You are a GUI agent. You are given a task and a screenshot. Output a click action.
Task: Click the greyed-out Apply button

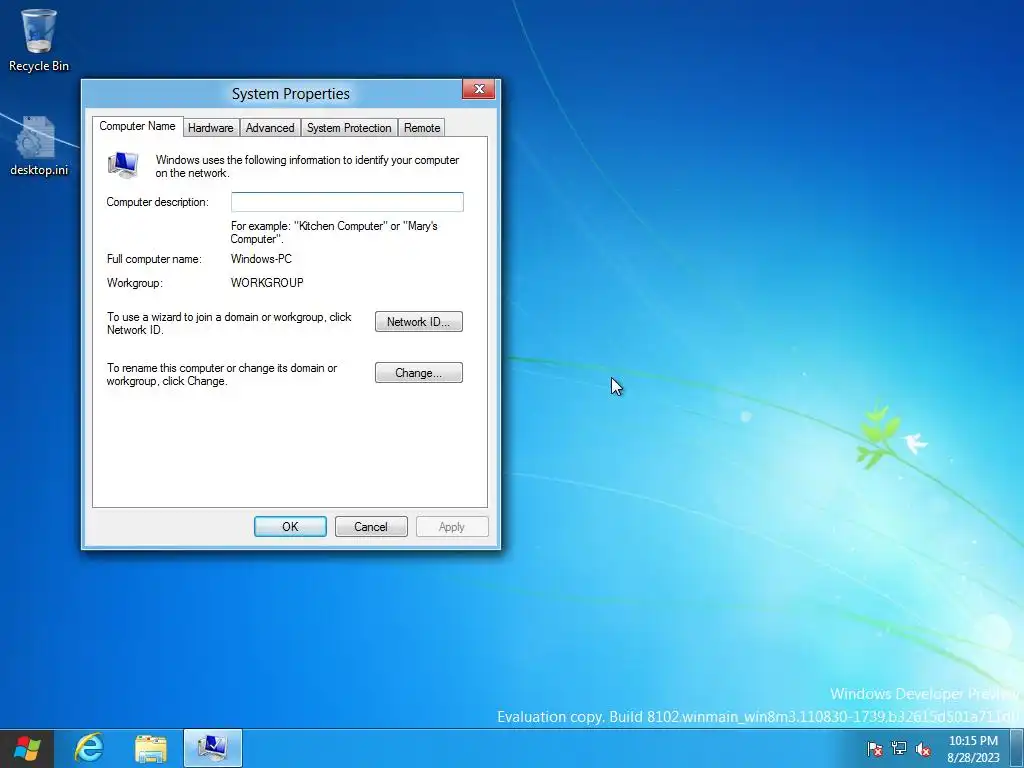[x=452, y=527]
